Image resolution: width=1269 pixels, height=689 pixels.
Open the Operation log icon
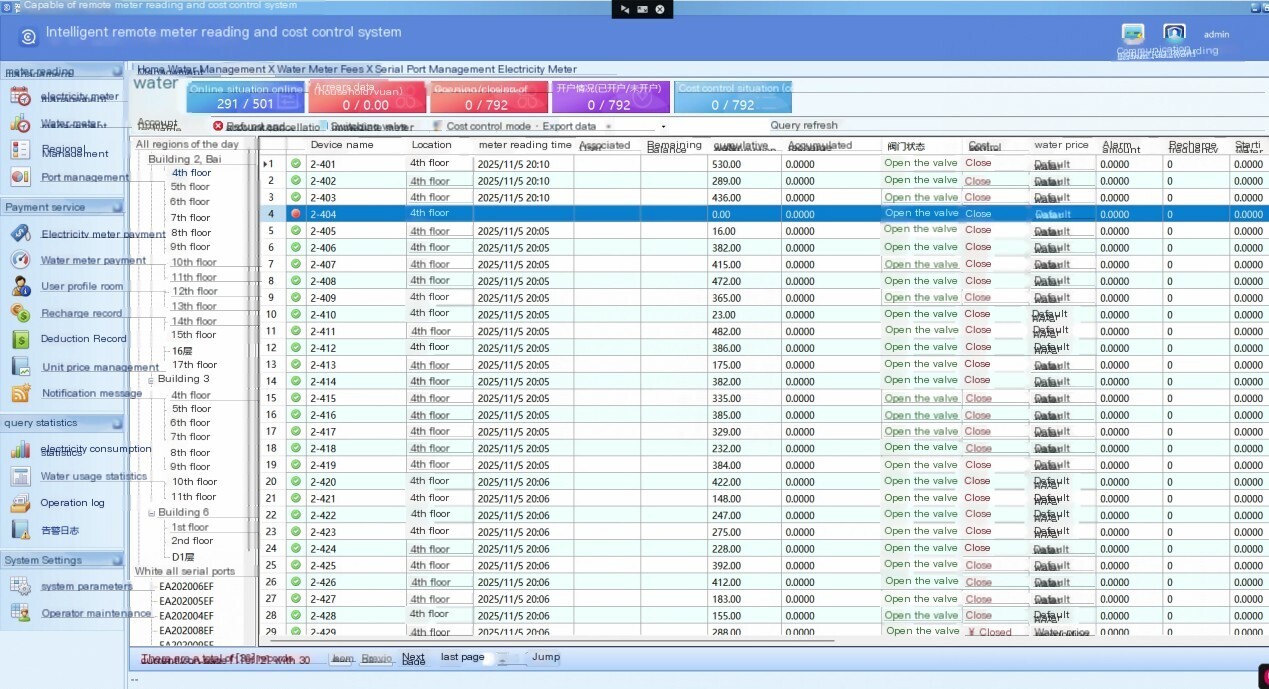[20, 503]
